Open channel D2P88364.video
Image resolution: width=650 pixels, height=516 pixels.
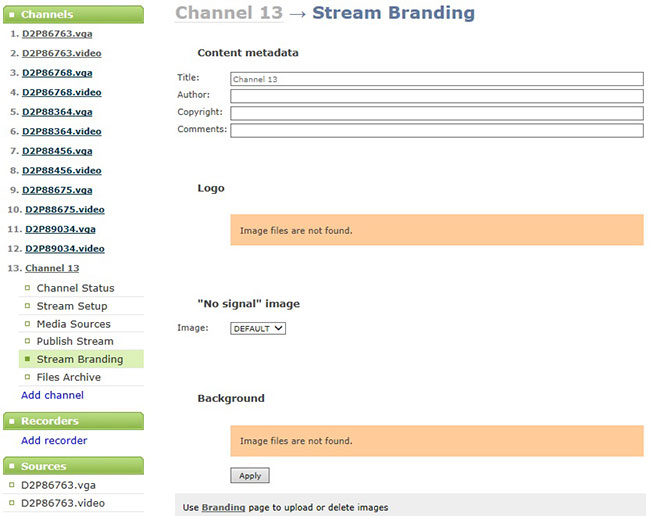(61, 131)
